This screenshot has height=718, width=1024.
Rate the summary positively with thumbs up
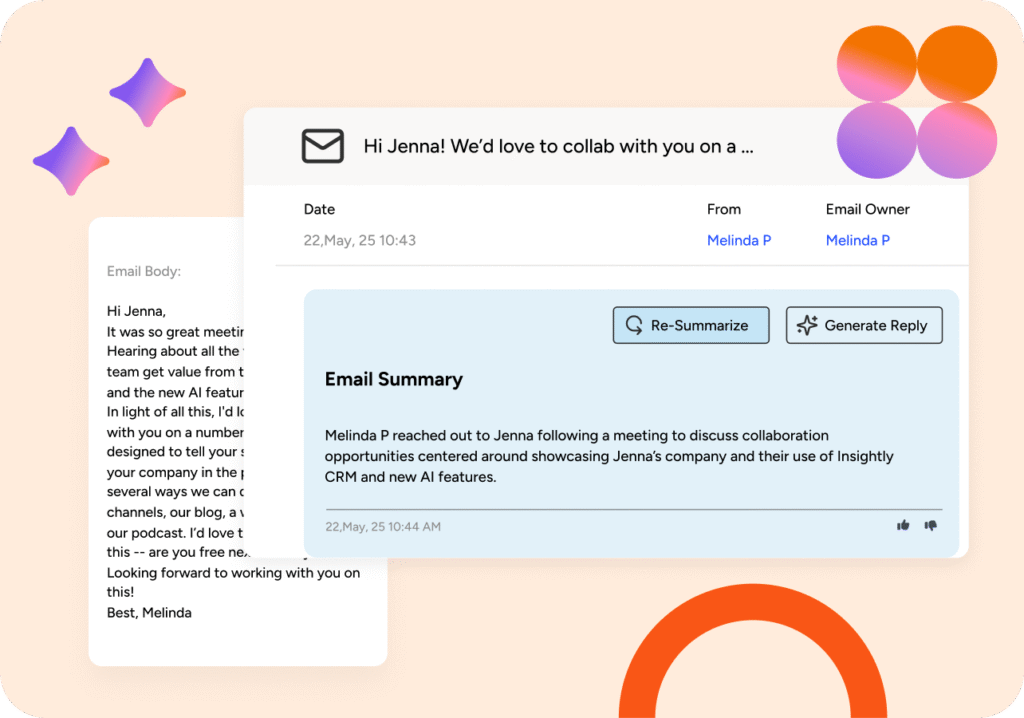point(903,525)
